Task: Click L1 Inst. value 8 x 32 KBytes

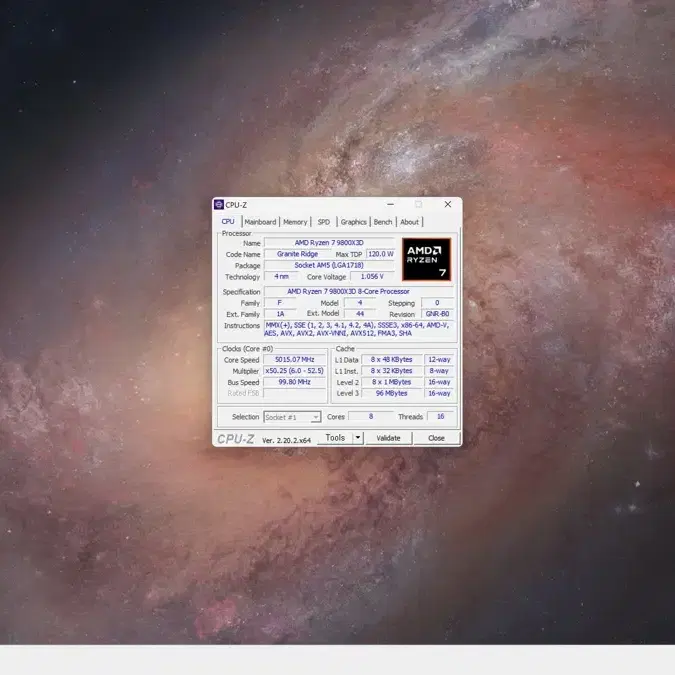Action: click(x=391, y=371)
